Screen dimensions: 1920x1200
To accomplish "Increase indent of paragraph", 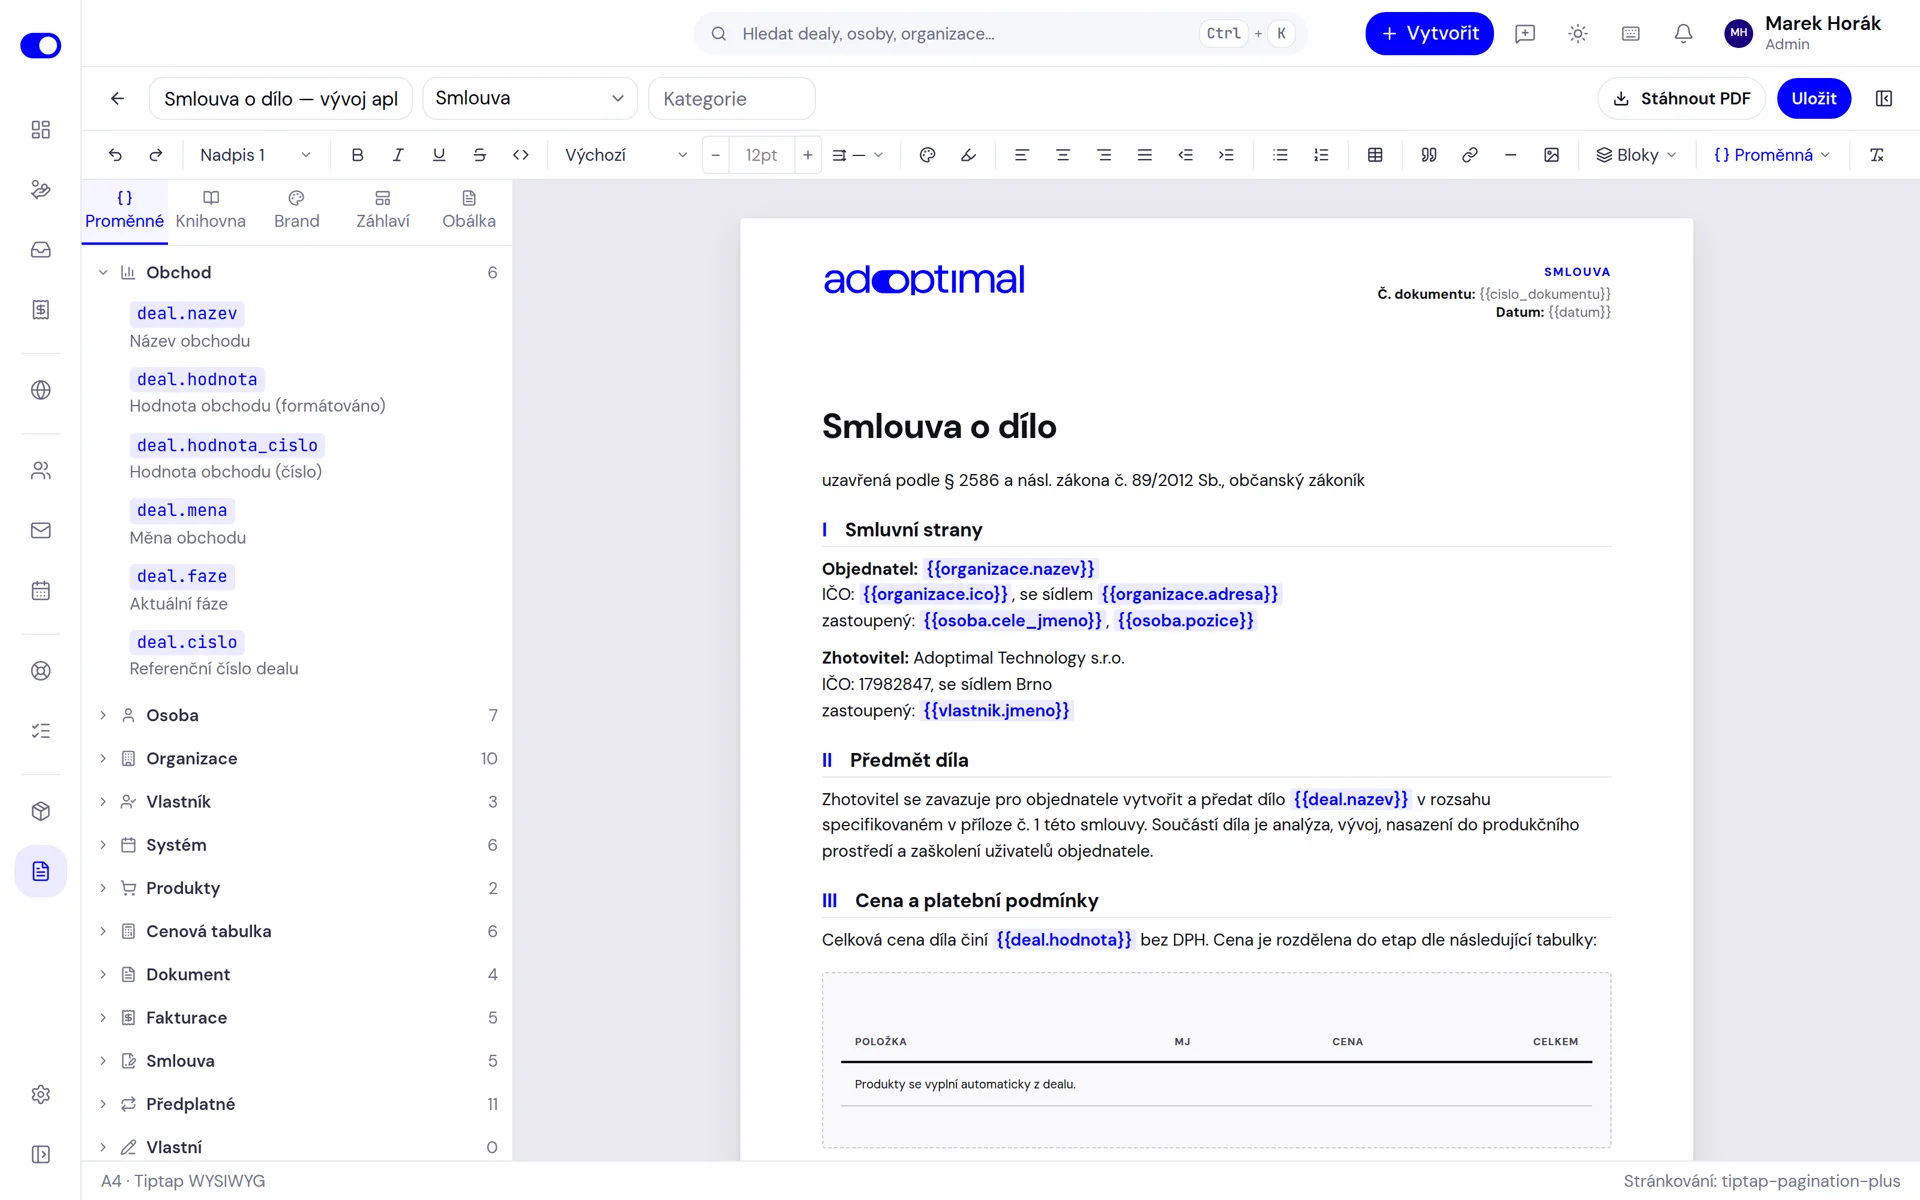I will [1226, 155].
